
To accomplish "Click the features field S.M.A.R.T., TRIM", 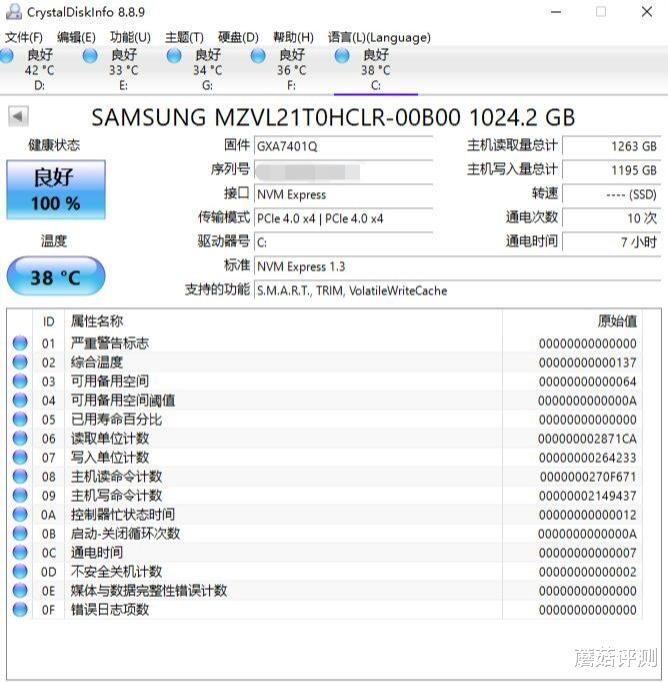I will 458,290.
